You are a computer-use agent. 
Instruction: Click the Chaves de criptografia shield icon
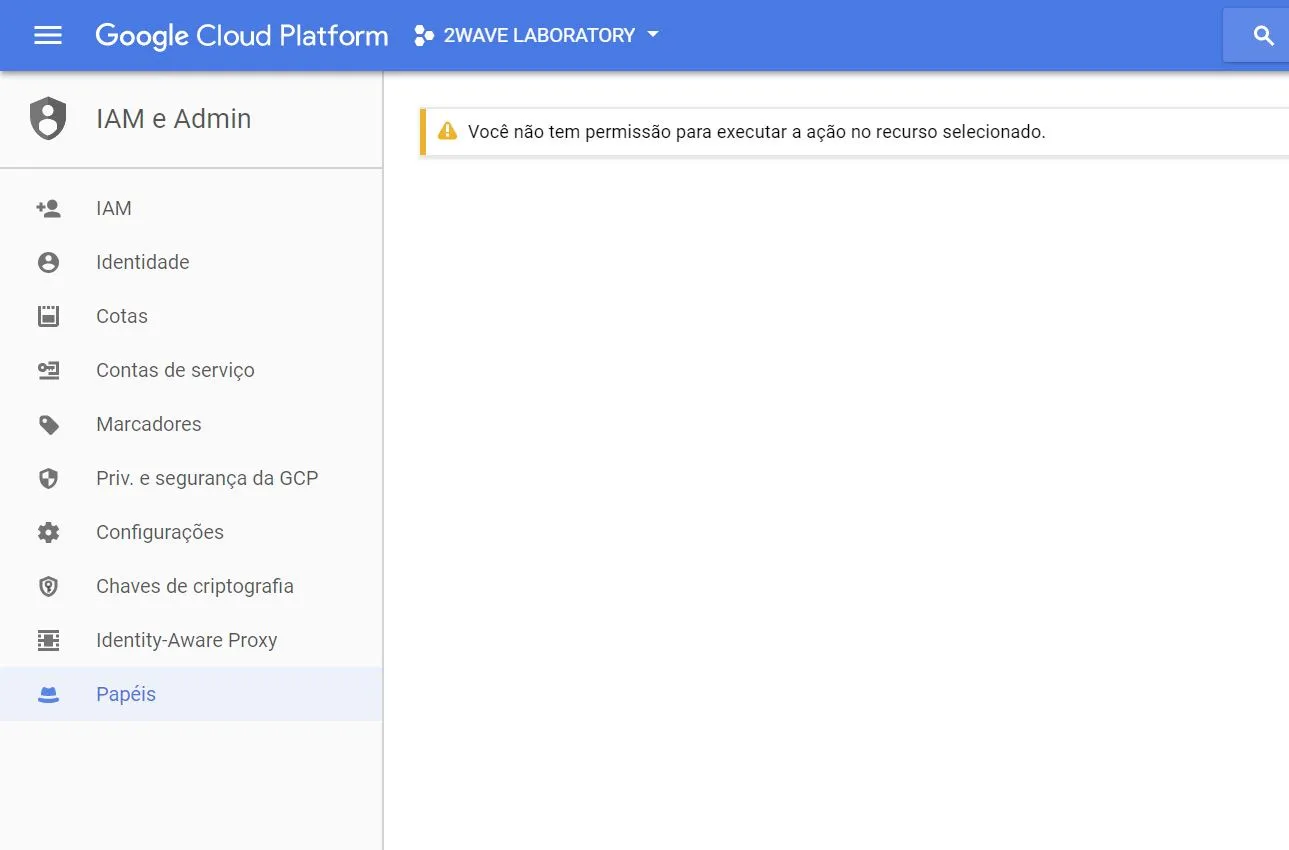click(48, 586)
